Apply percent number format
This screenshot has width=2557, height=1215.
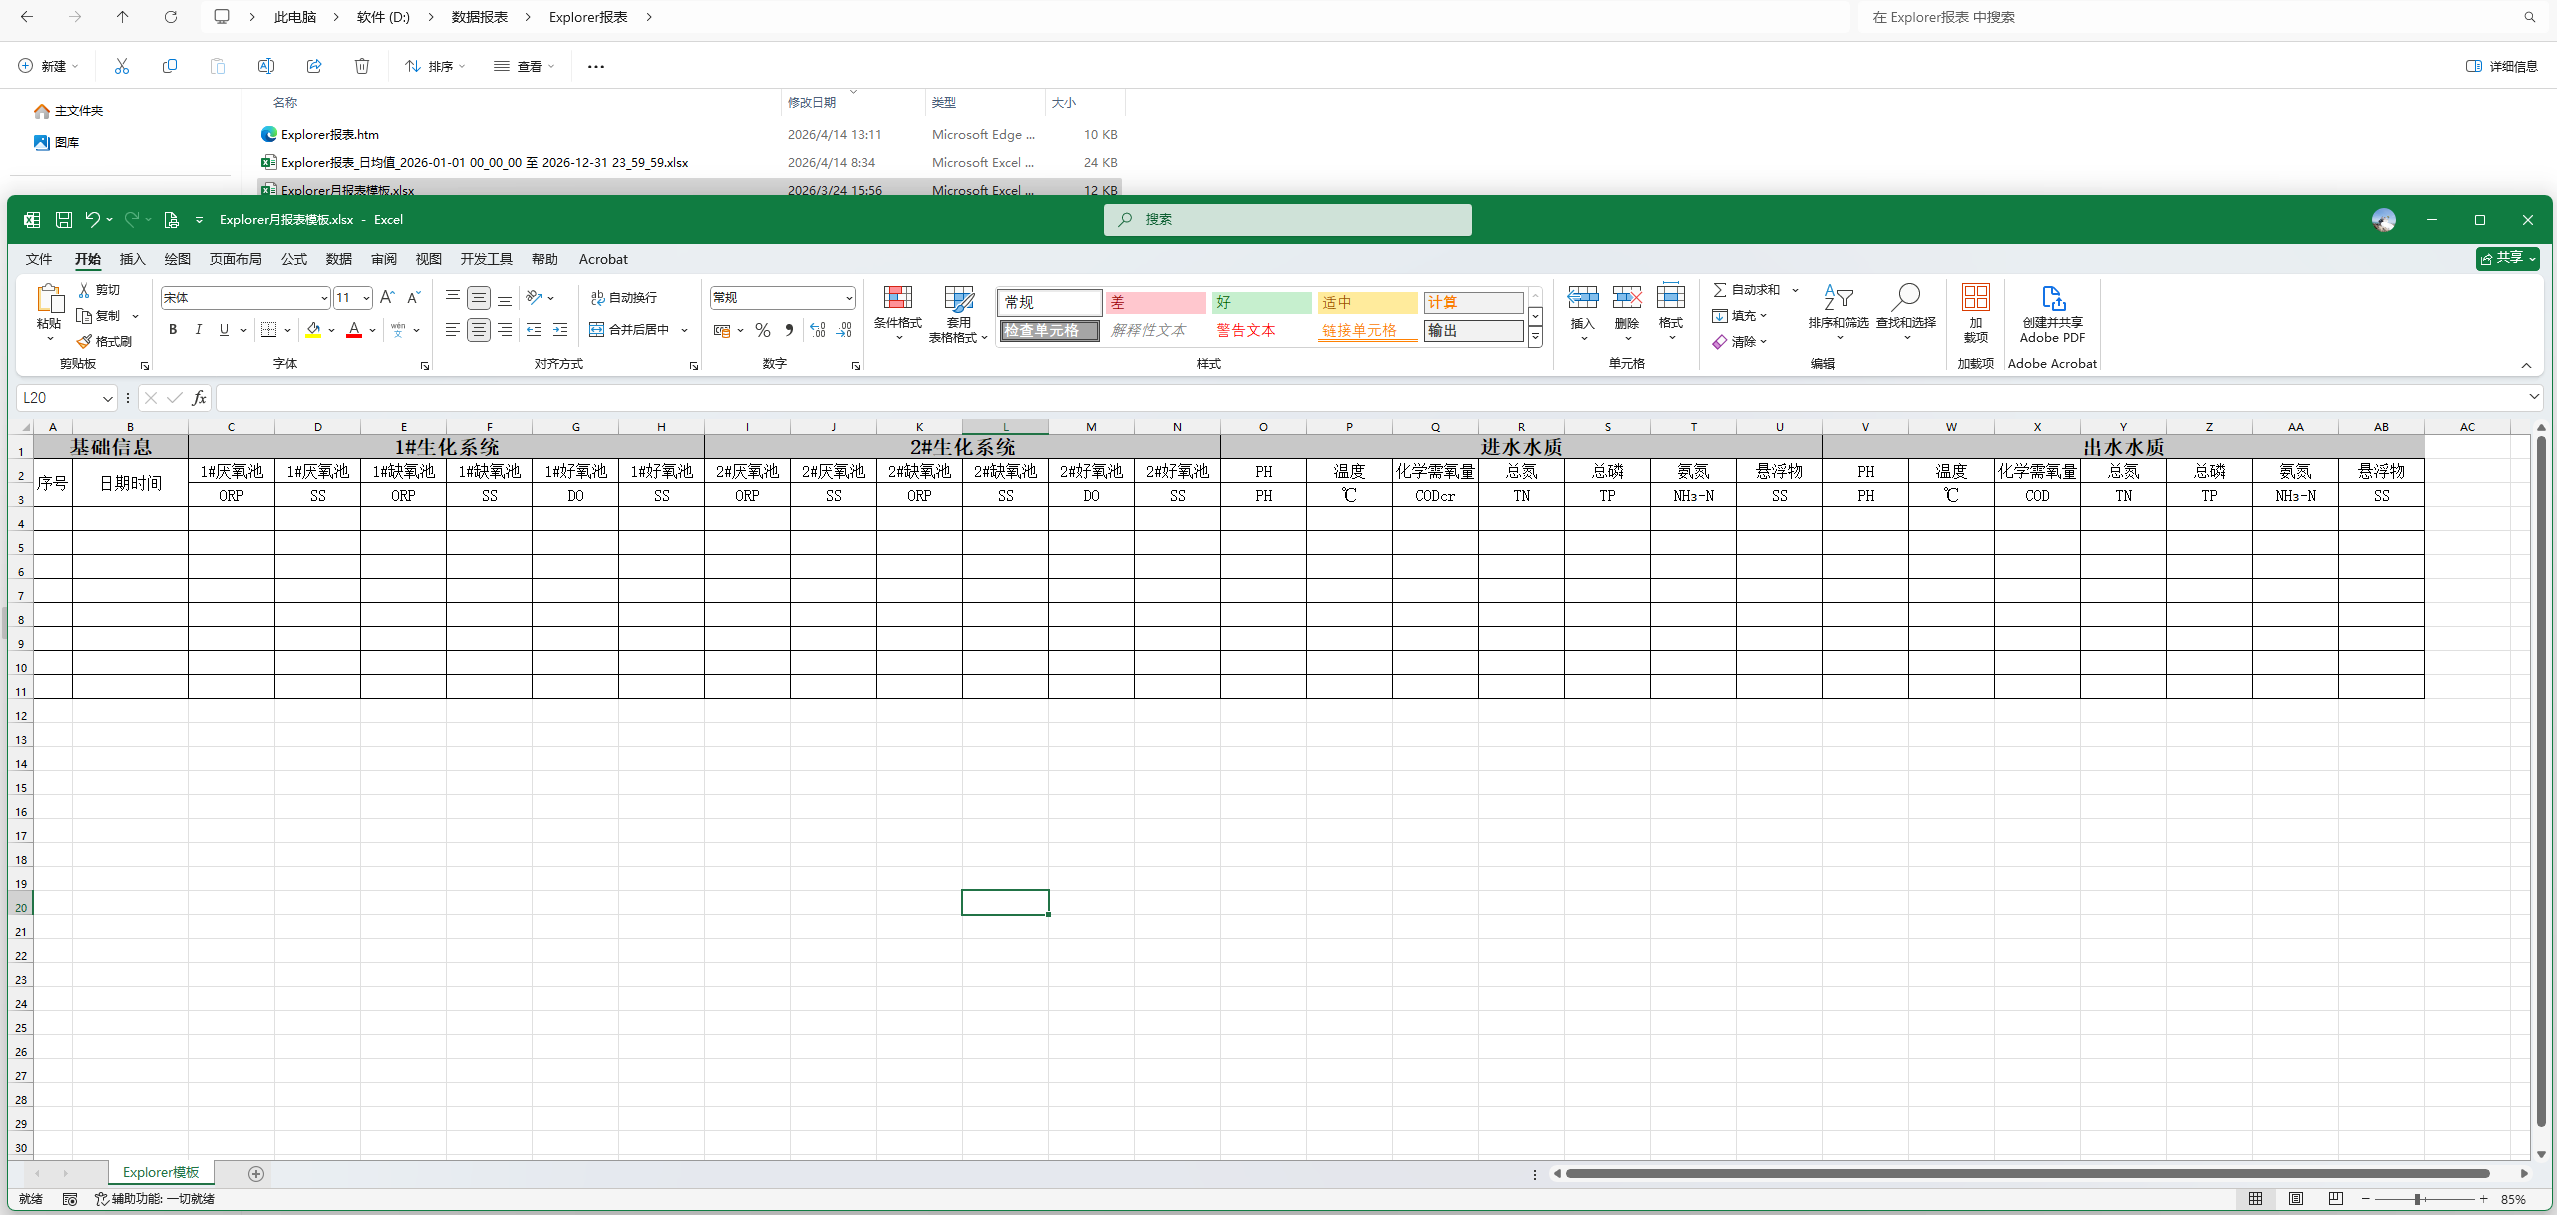pyautogui.click(x=762, y=330)
